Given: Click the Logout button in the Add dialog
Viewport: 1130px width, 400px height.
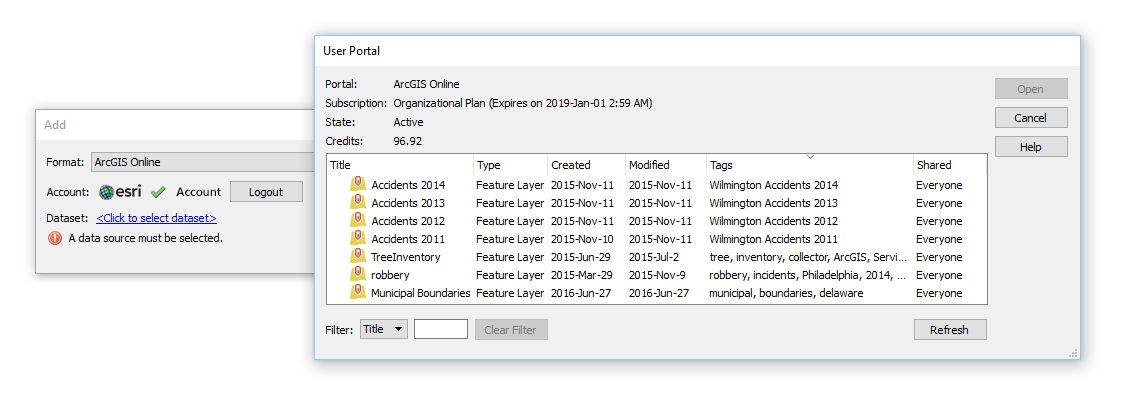Looking at the screenshot, I should [266, 192].
